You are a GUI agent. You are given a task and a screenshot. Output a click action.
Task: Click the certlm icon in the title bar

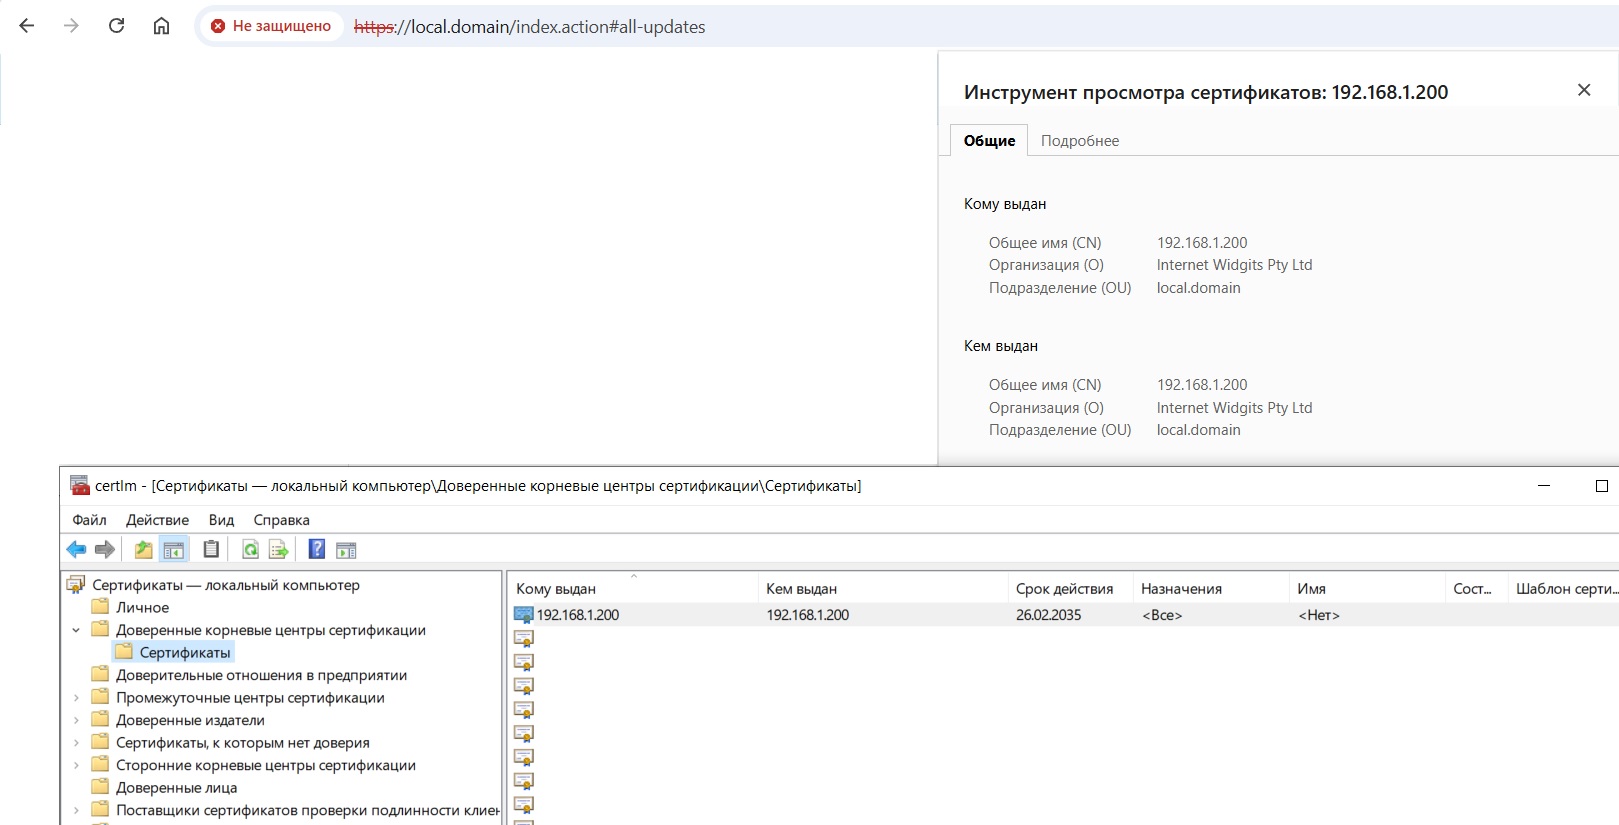(80, 486)
